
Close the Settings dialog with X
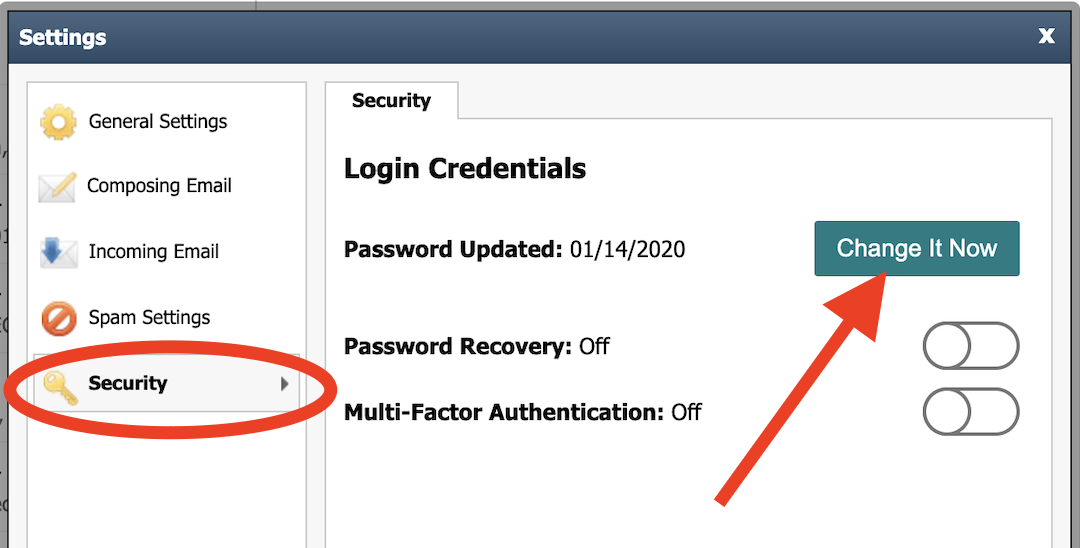click(1046, 36)
